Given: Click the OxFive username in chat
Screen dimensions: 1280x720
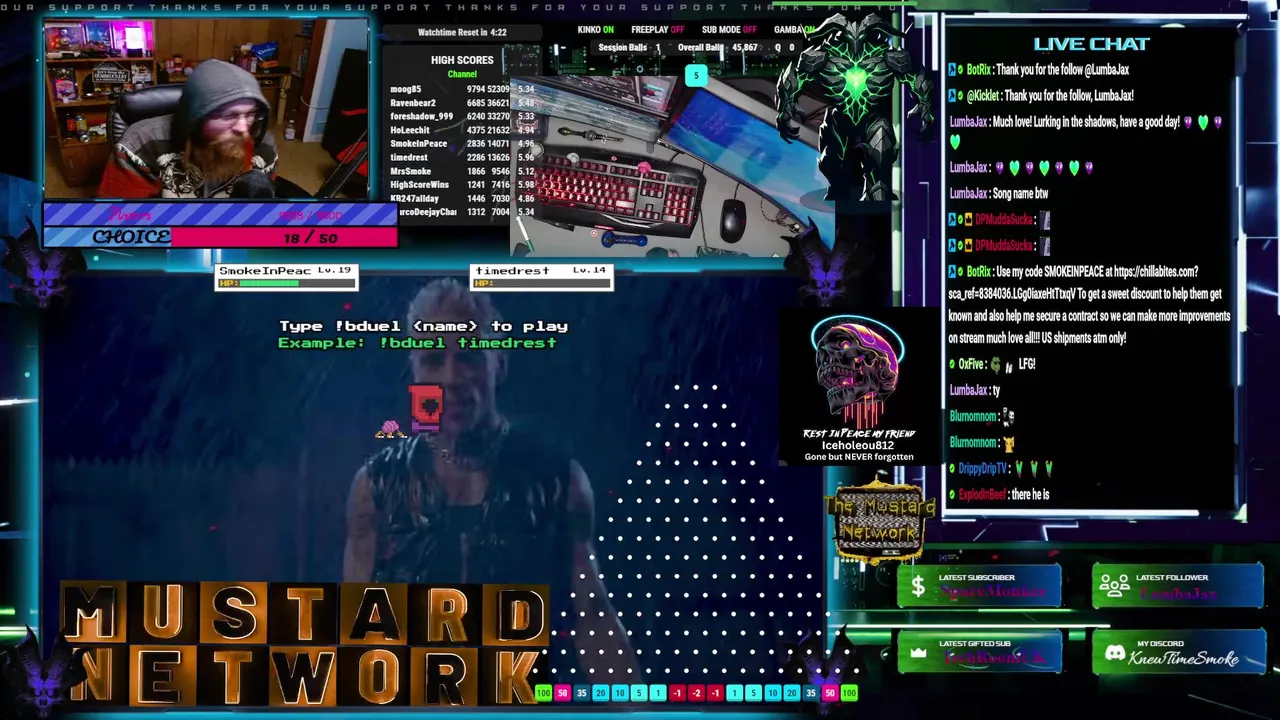Looking at the screenshot, I should click(971, 365).
